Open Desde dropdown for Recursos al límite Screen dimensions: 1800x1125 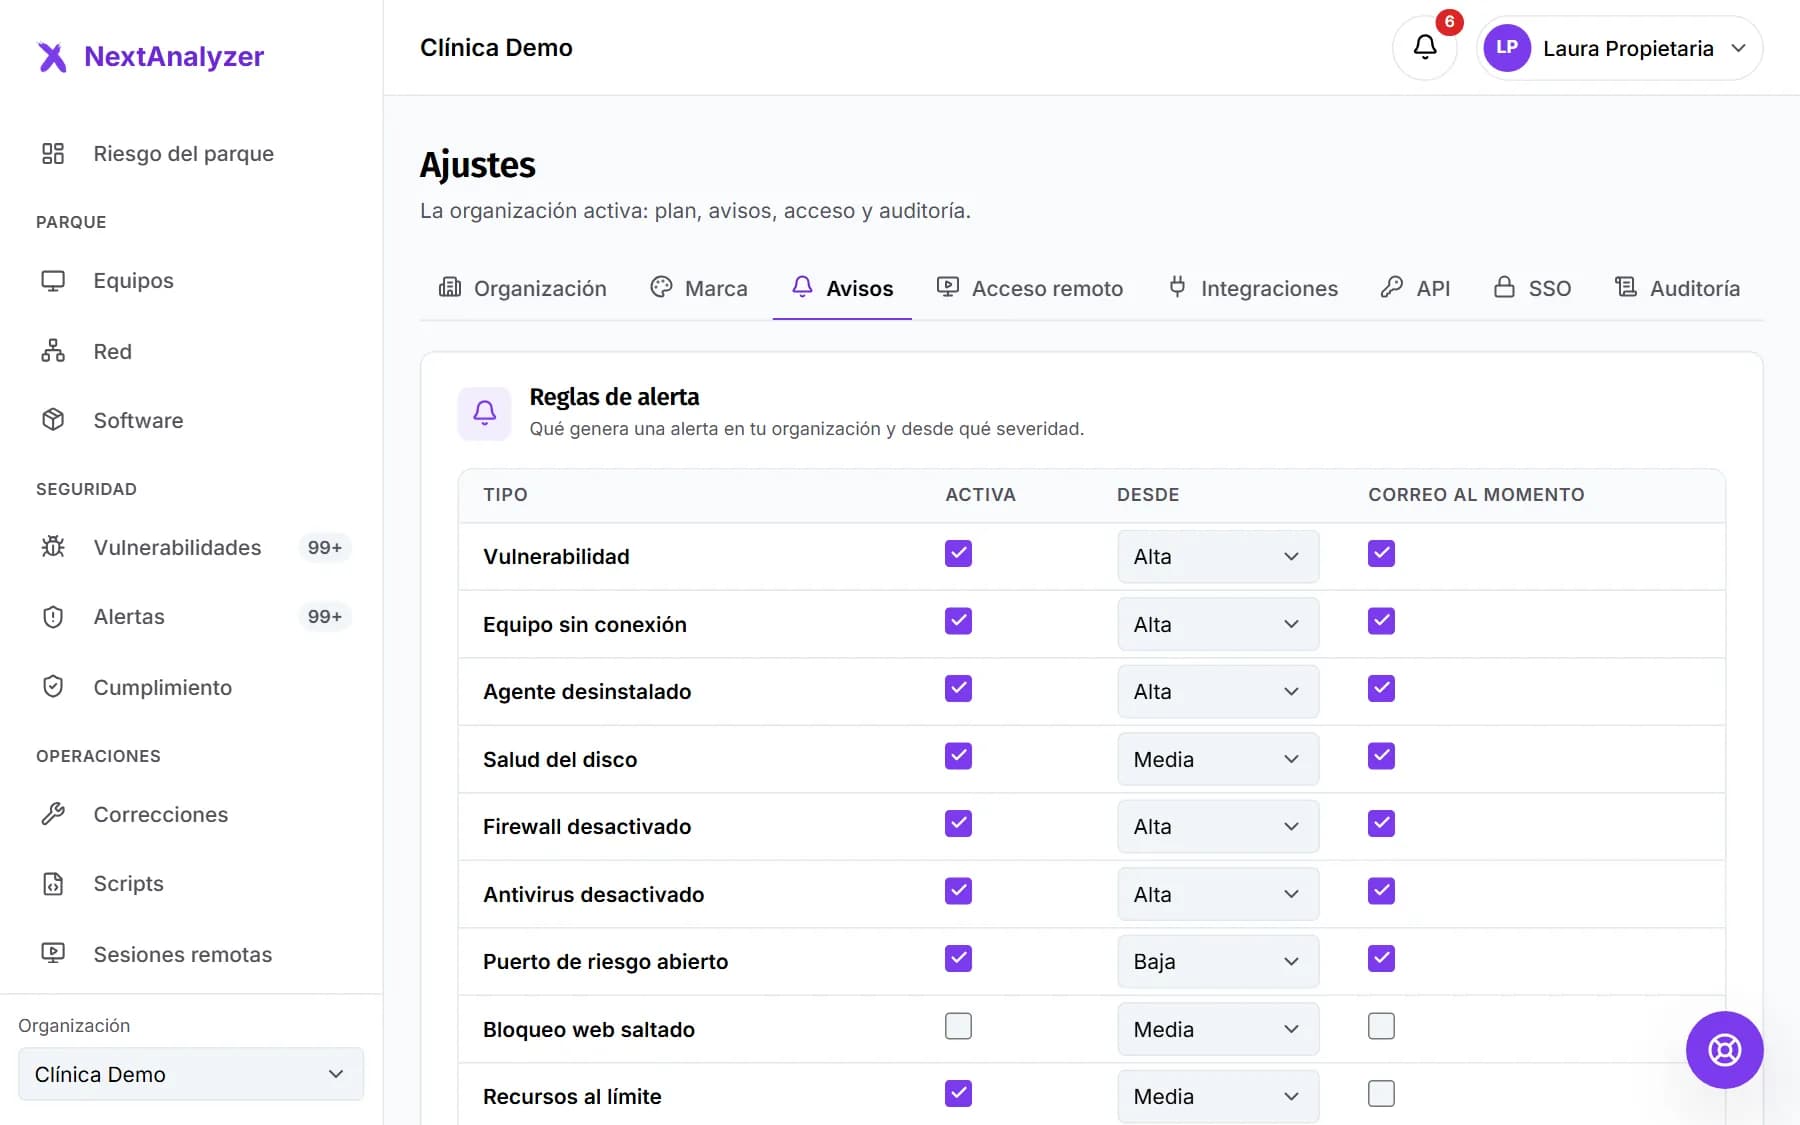click(1218, 1097)
